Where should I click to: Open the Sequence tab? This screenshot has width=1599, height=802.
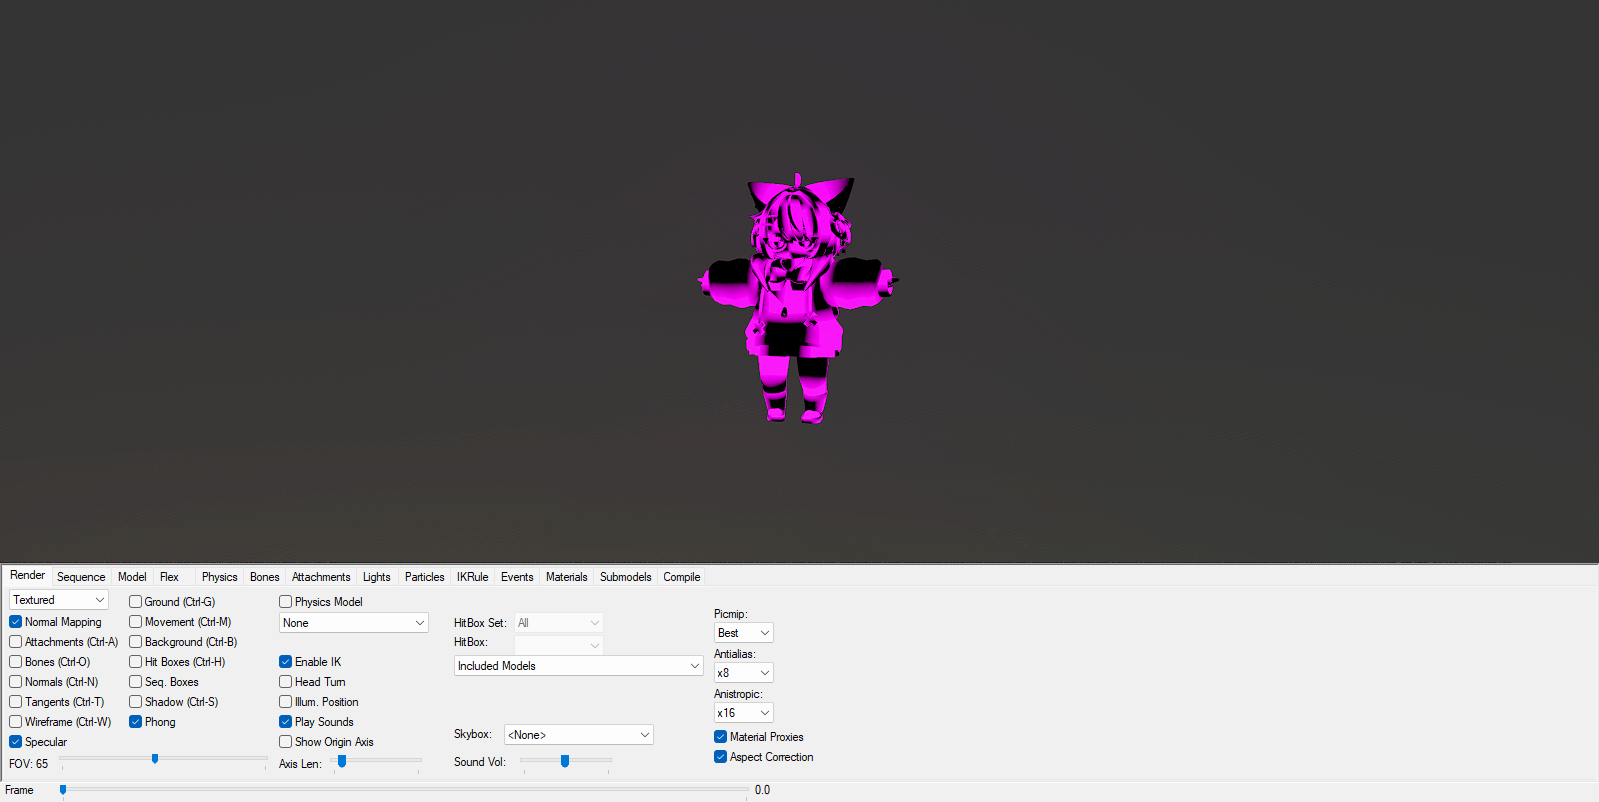[x=81, y=577]
